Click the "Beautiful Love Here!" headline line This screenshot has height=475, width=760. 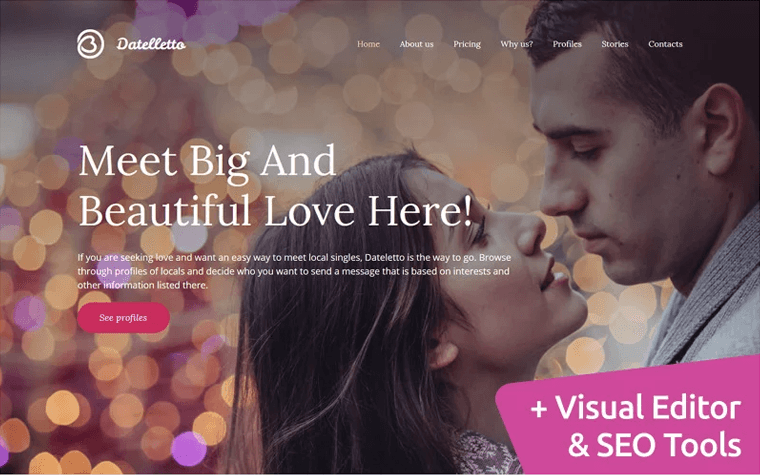pos(275,210)
